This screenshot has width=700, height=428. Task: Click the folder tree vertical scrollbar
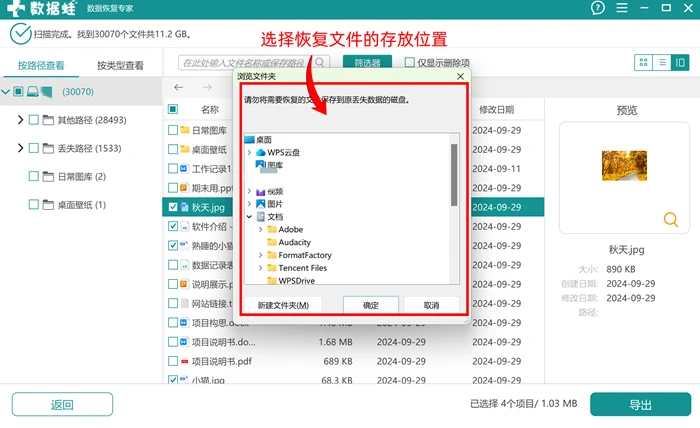coord(454,175)
